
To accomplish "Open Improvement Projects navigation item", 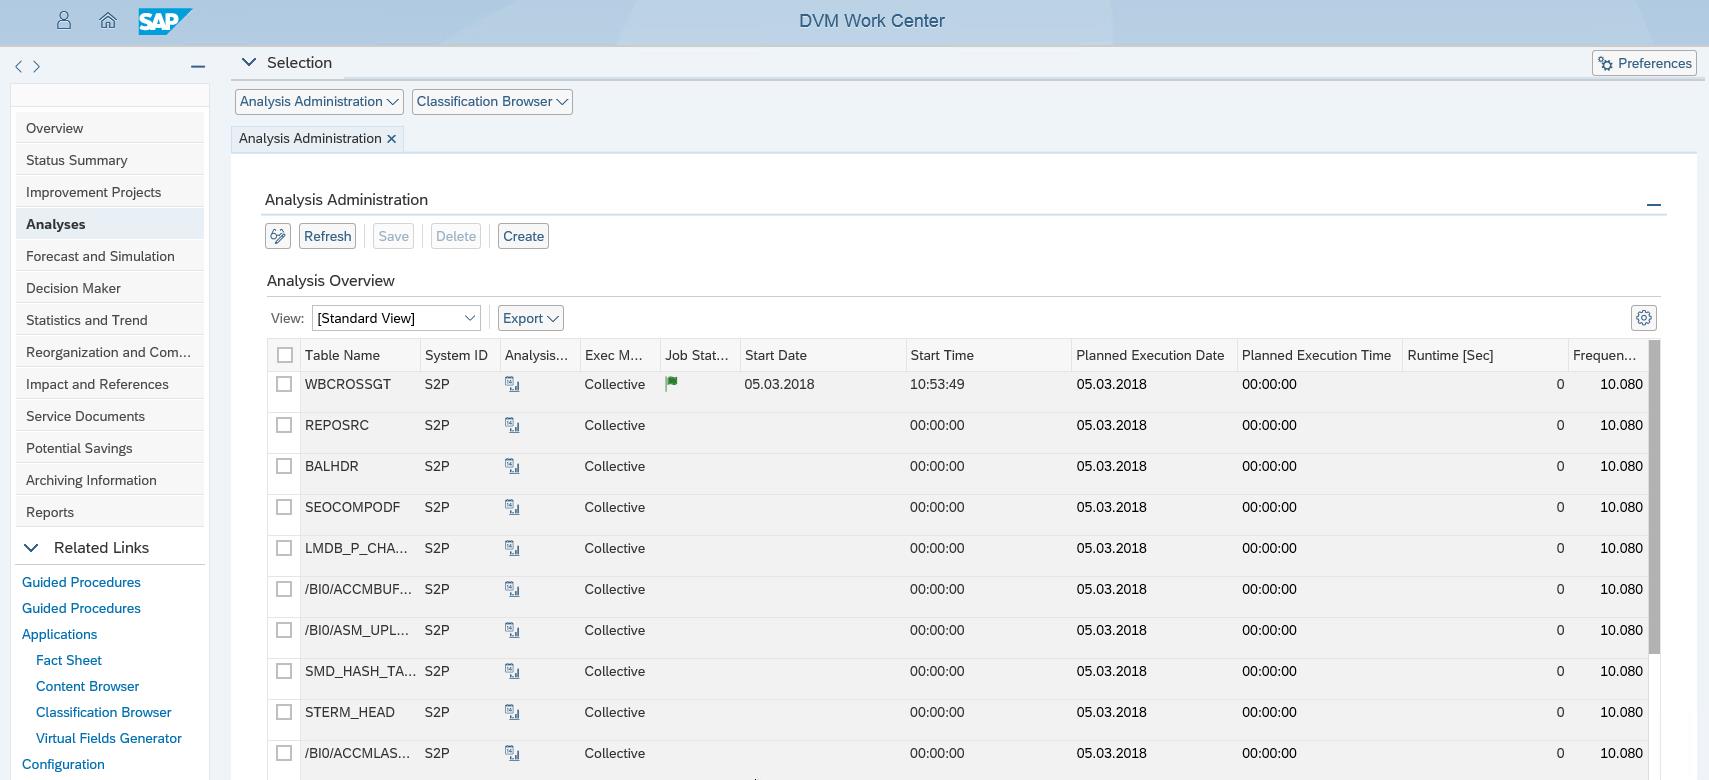I will [110, 192].
